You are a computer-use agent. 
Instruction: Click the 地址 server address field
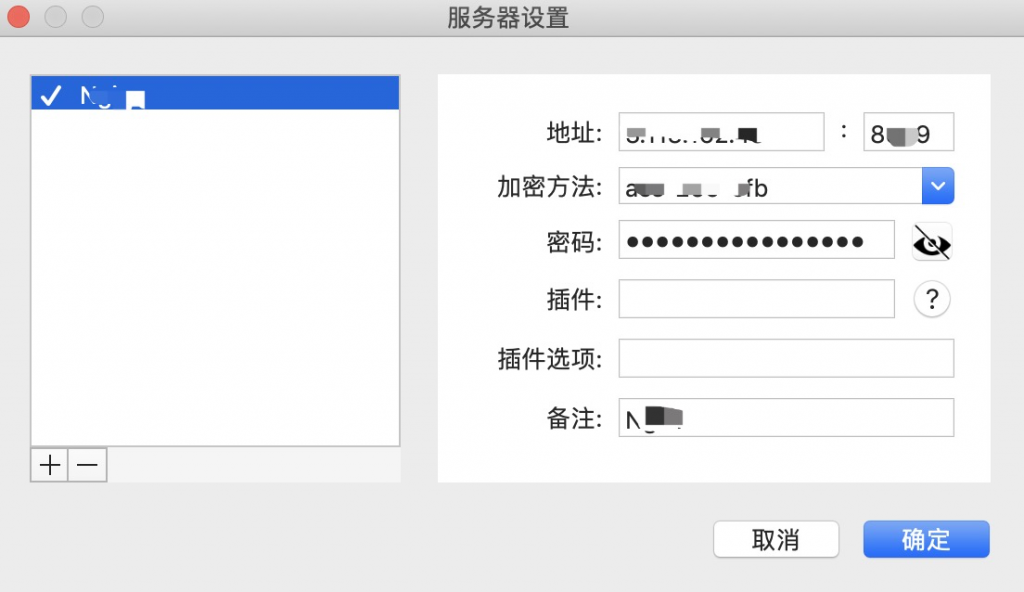(x=721, y=132)
